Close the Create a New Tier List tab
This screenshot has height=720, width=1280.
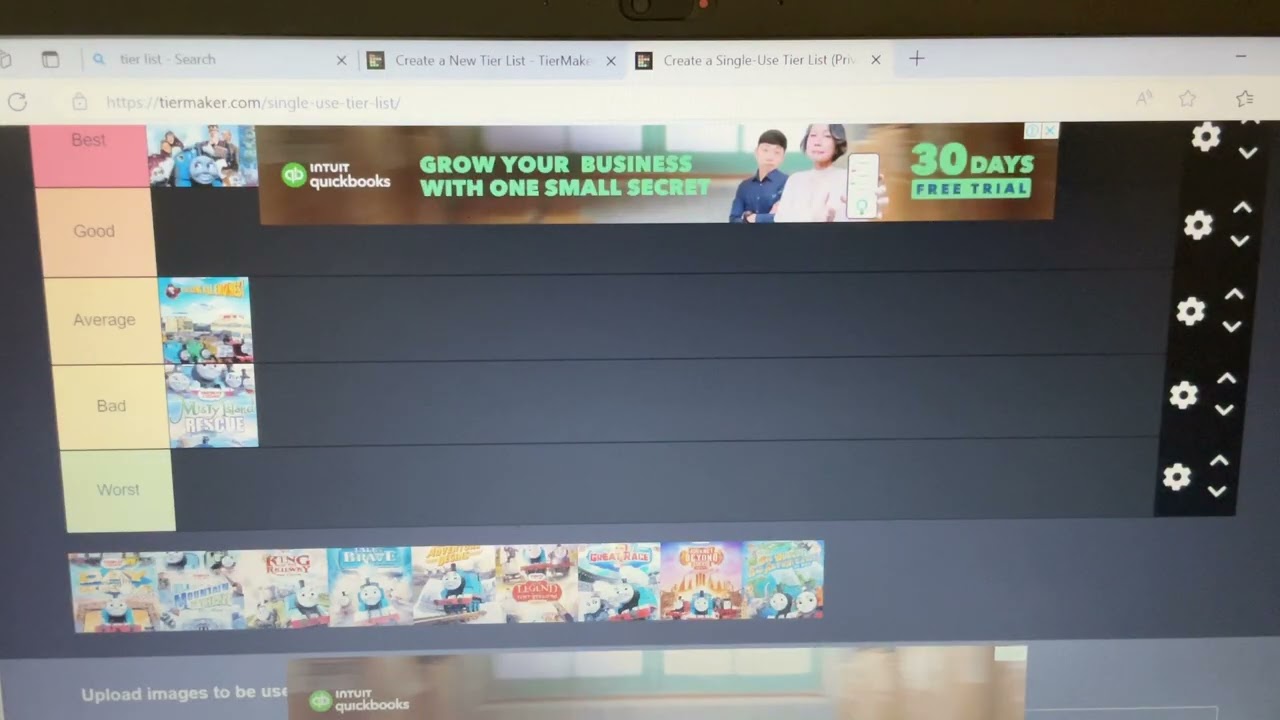(611, 61)
